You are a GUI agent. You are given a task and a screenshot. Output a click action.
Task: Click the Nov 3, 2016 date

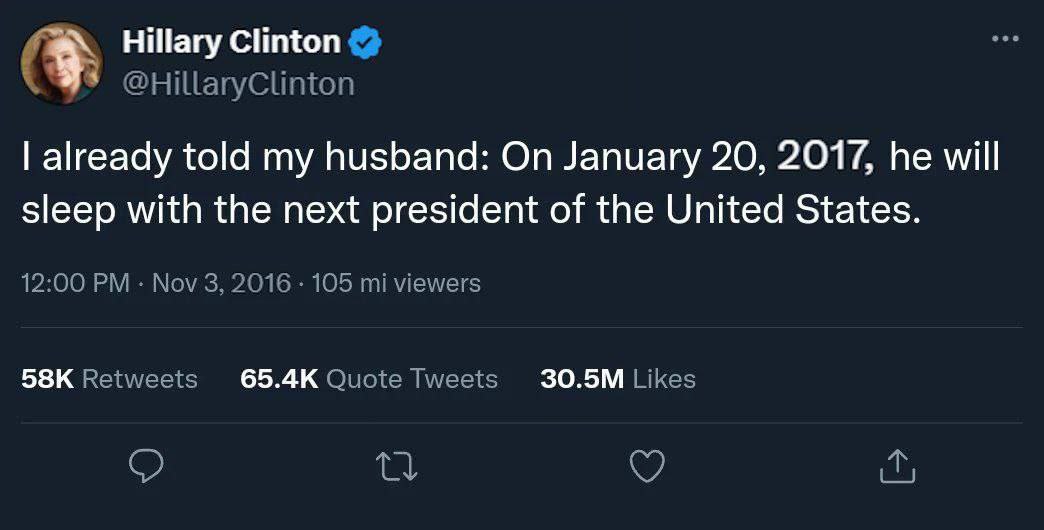(221, 284)
